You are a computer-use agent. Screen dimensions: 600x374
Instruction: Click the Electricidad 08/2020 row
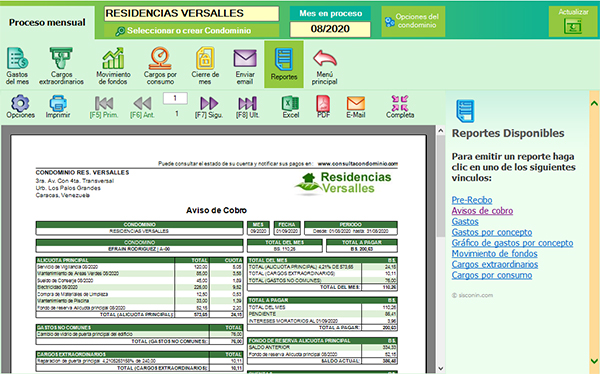point(139,287)
